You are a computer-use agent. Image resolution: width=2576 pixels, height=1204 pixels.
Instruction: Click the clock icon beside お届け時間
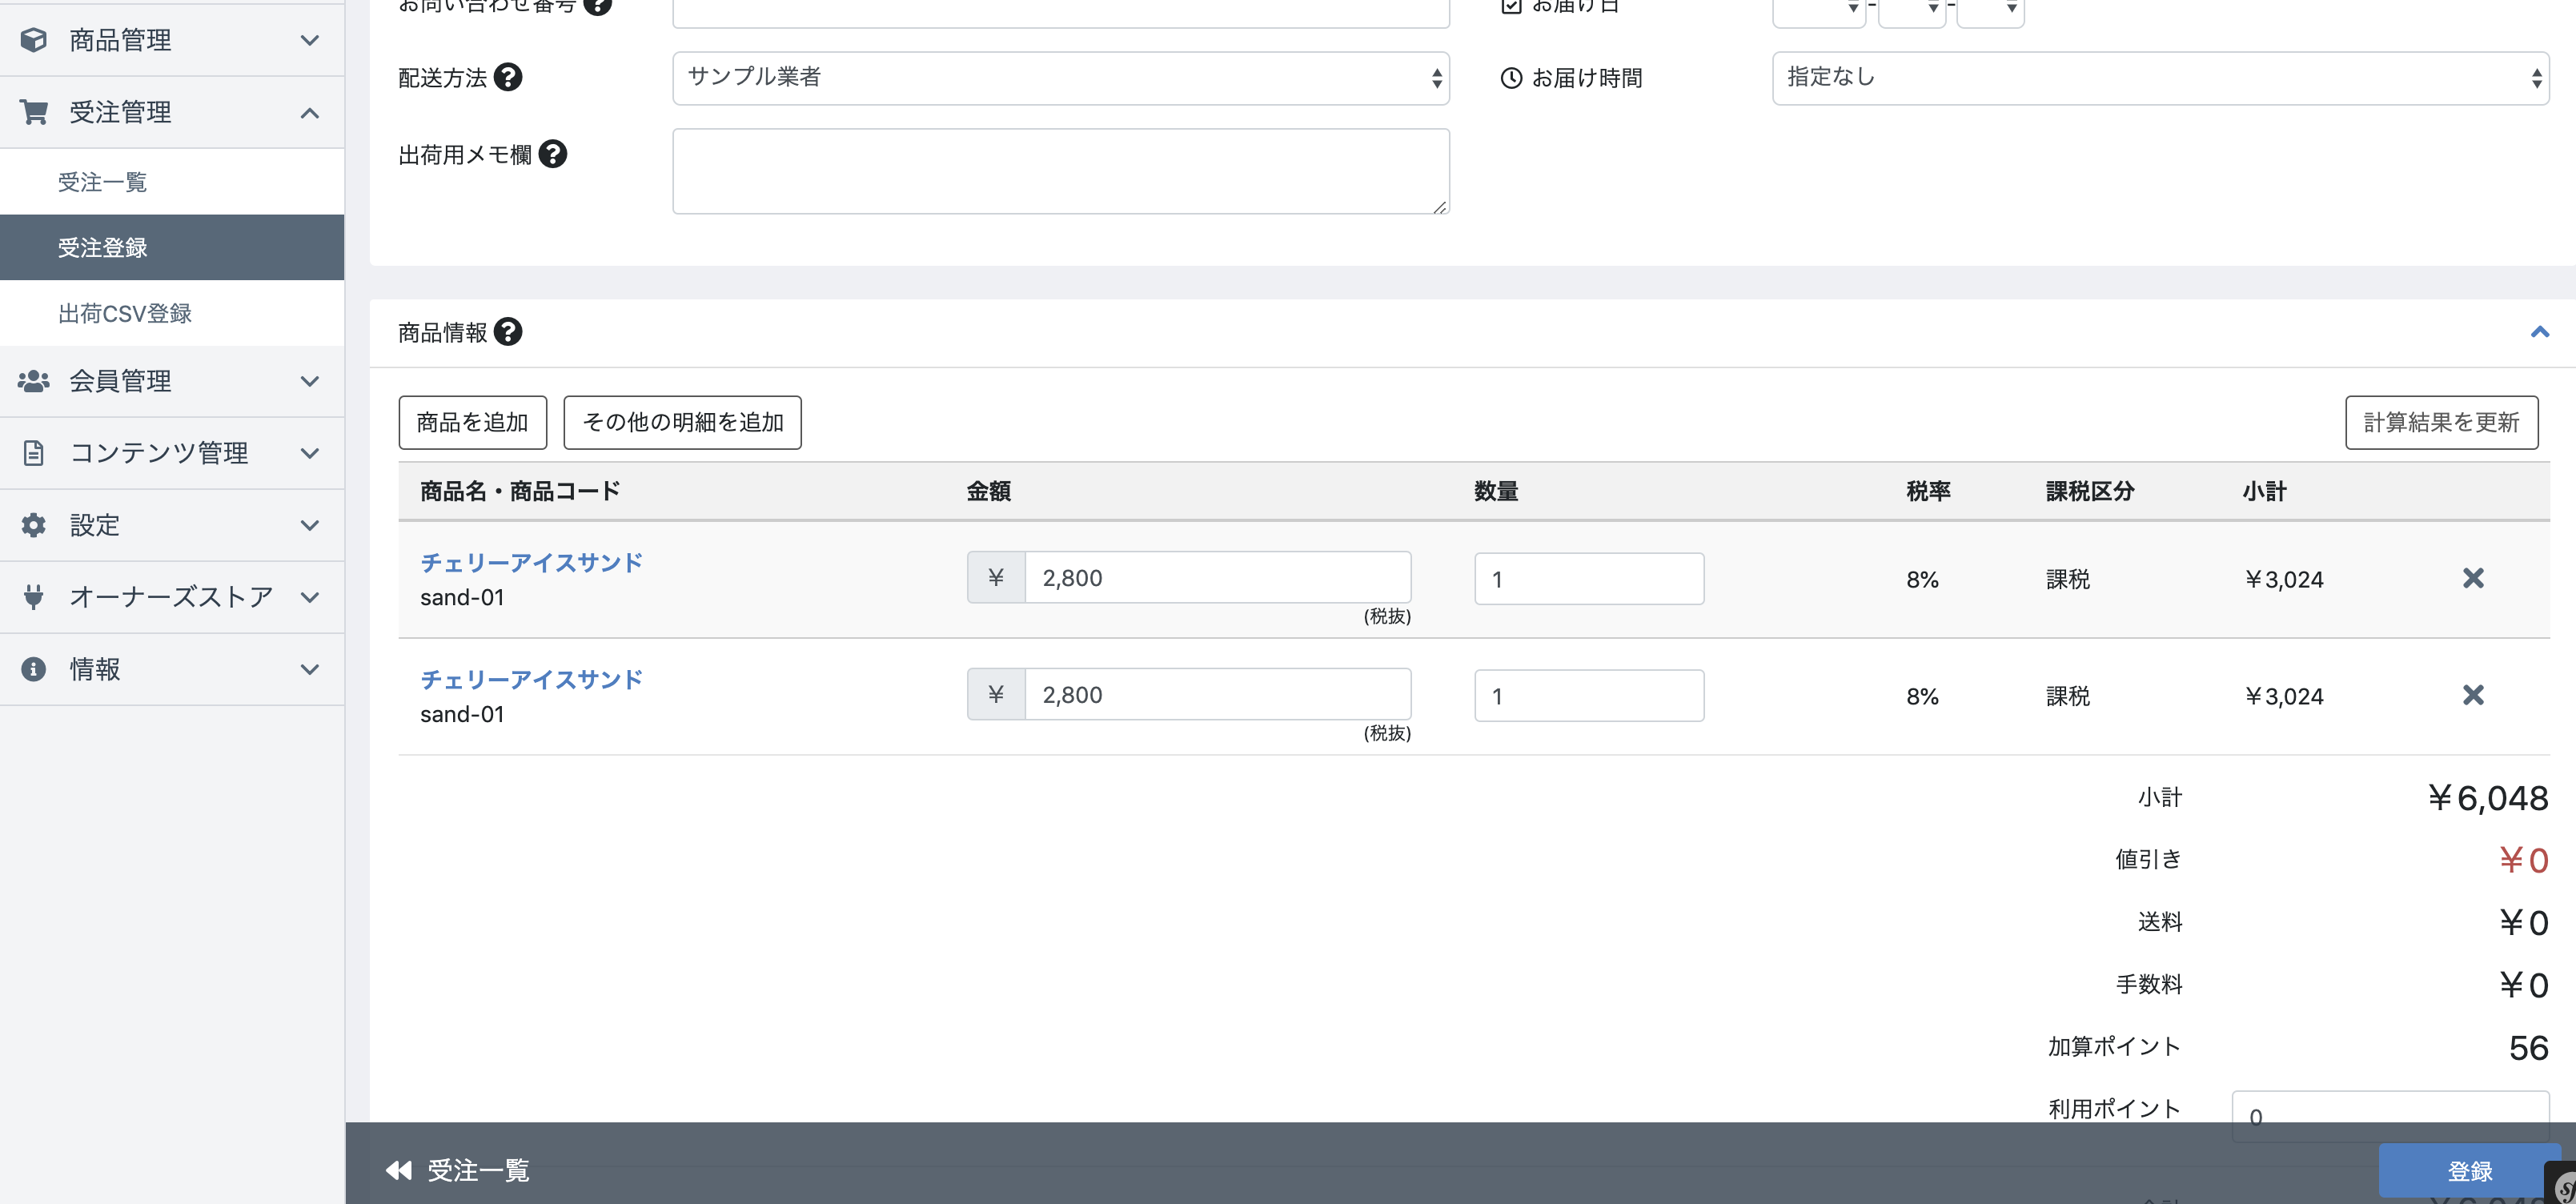tap(1511, 78)
